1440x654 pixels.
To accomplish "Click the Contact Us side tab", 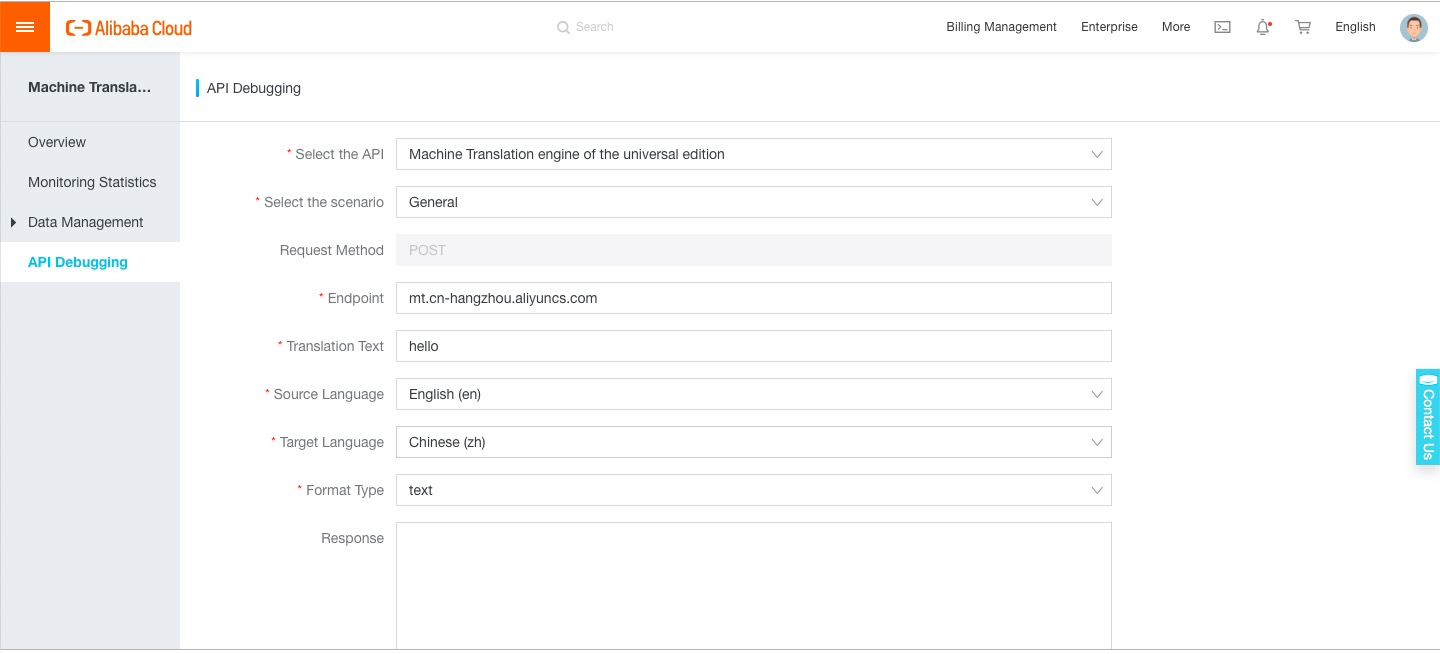I will [x=1428, y=416].
